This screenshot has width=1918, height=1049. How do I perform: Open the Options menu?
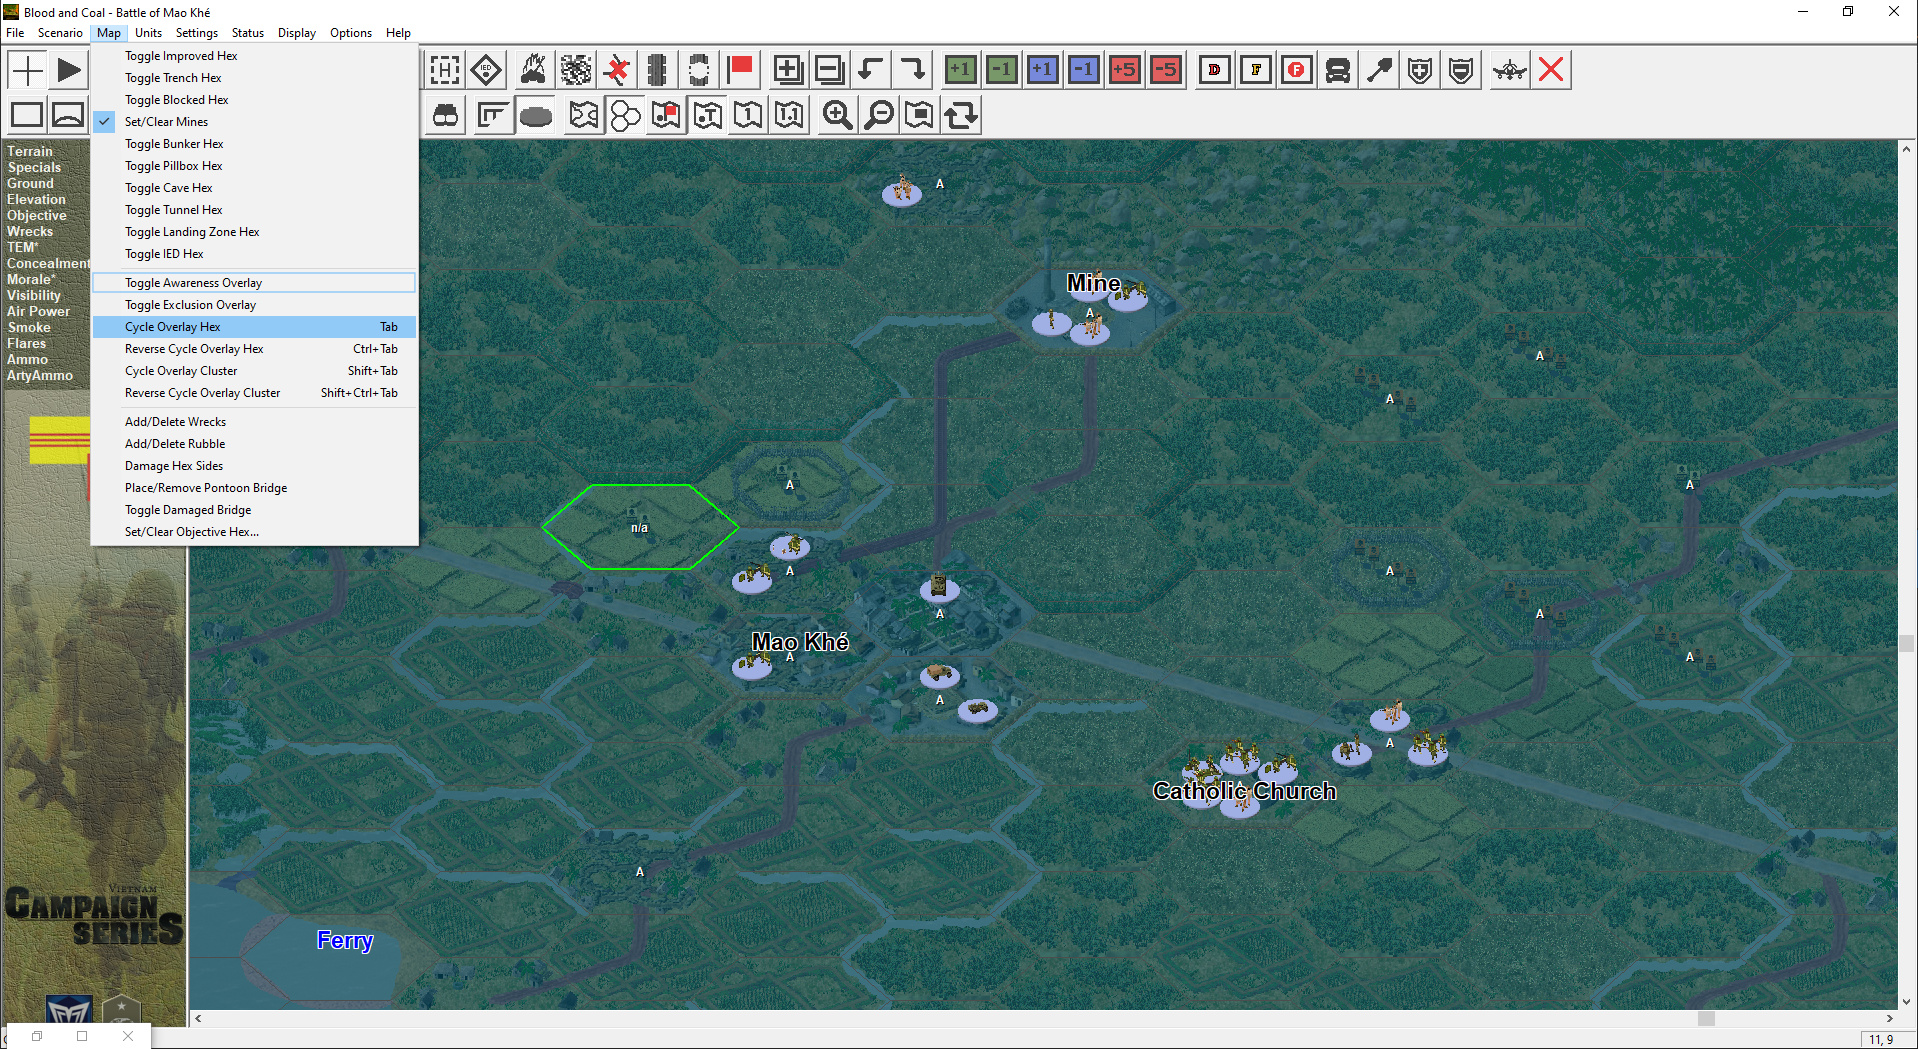[x=351, y=33]
